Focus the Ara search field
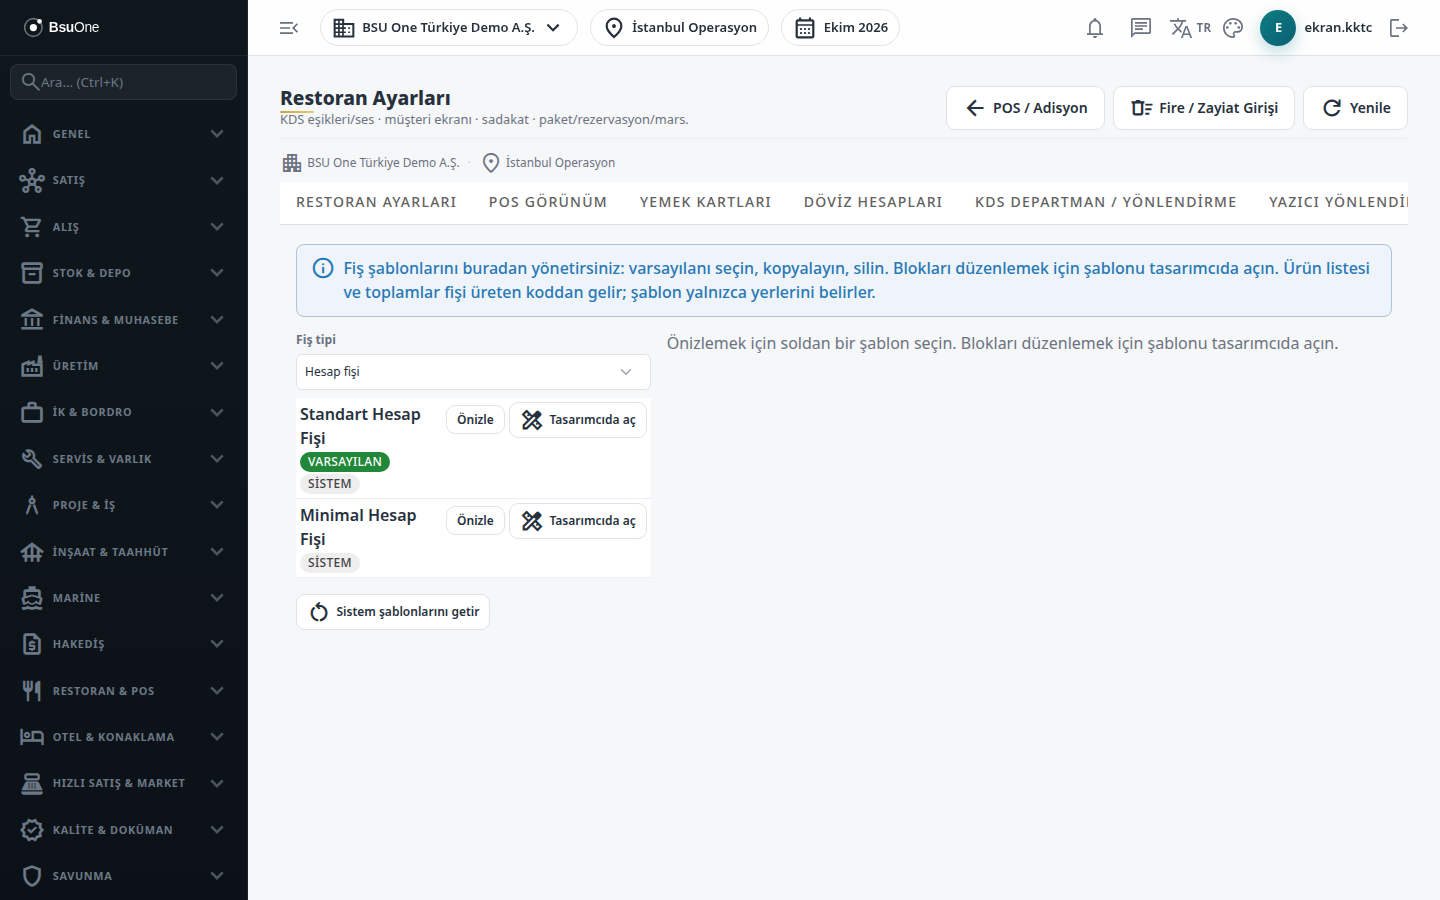The image size is (1440, 900). [x=124, y=82]
